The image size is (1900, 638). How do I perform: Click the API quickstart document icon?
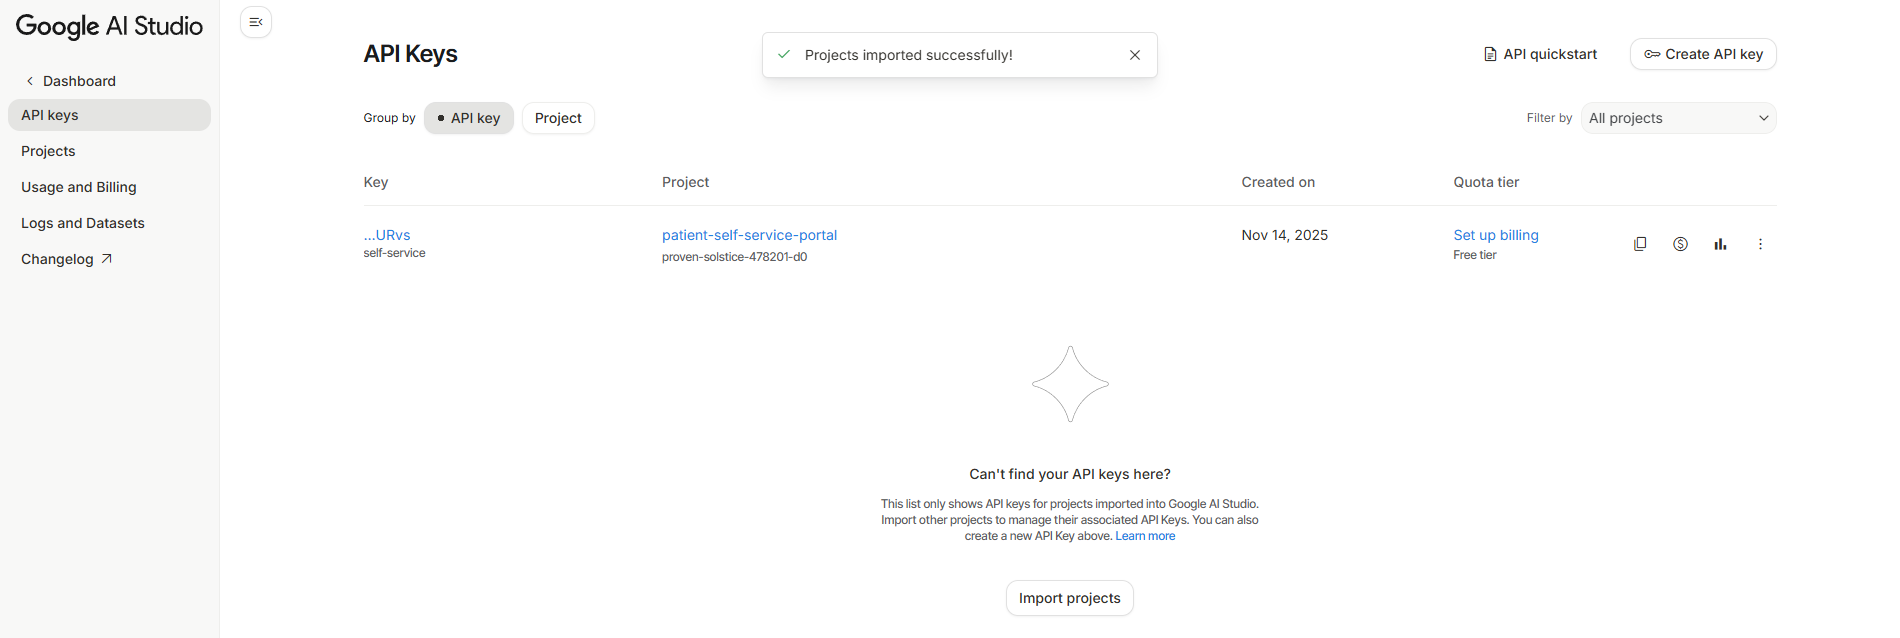point(1489,53)
